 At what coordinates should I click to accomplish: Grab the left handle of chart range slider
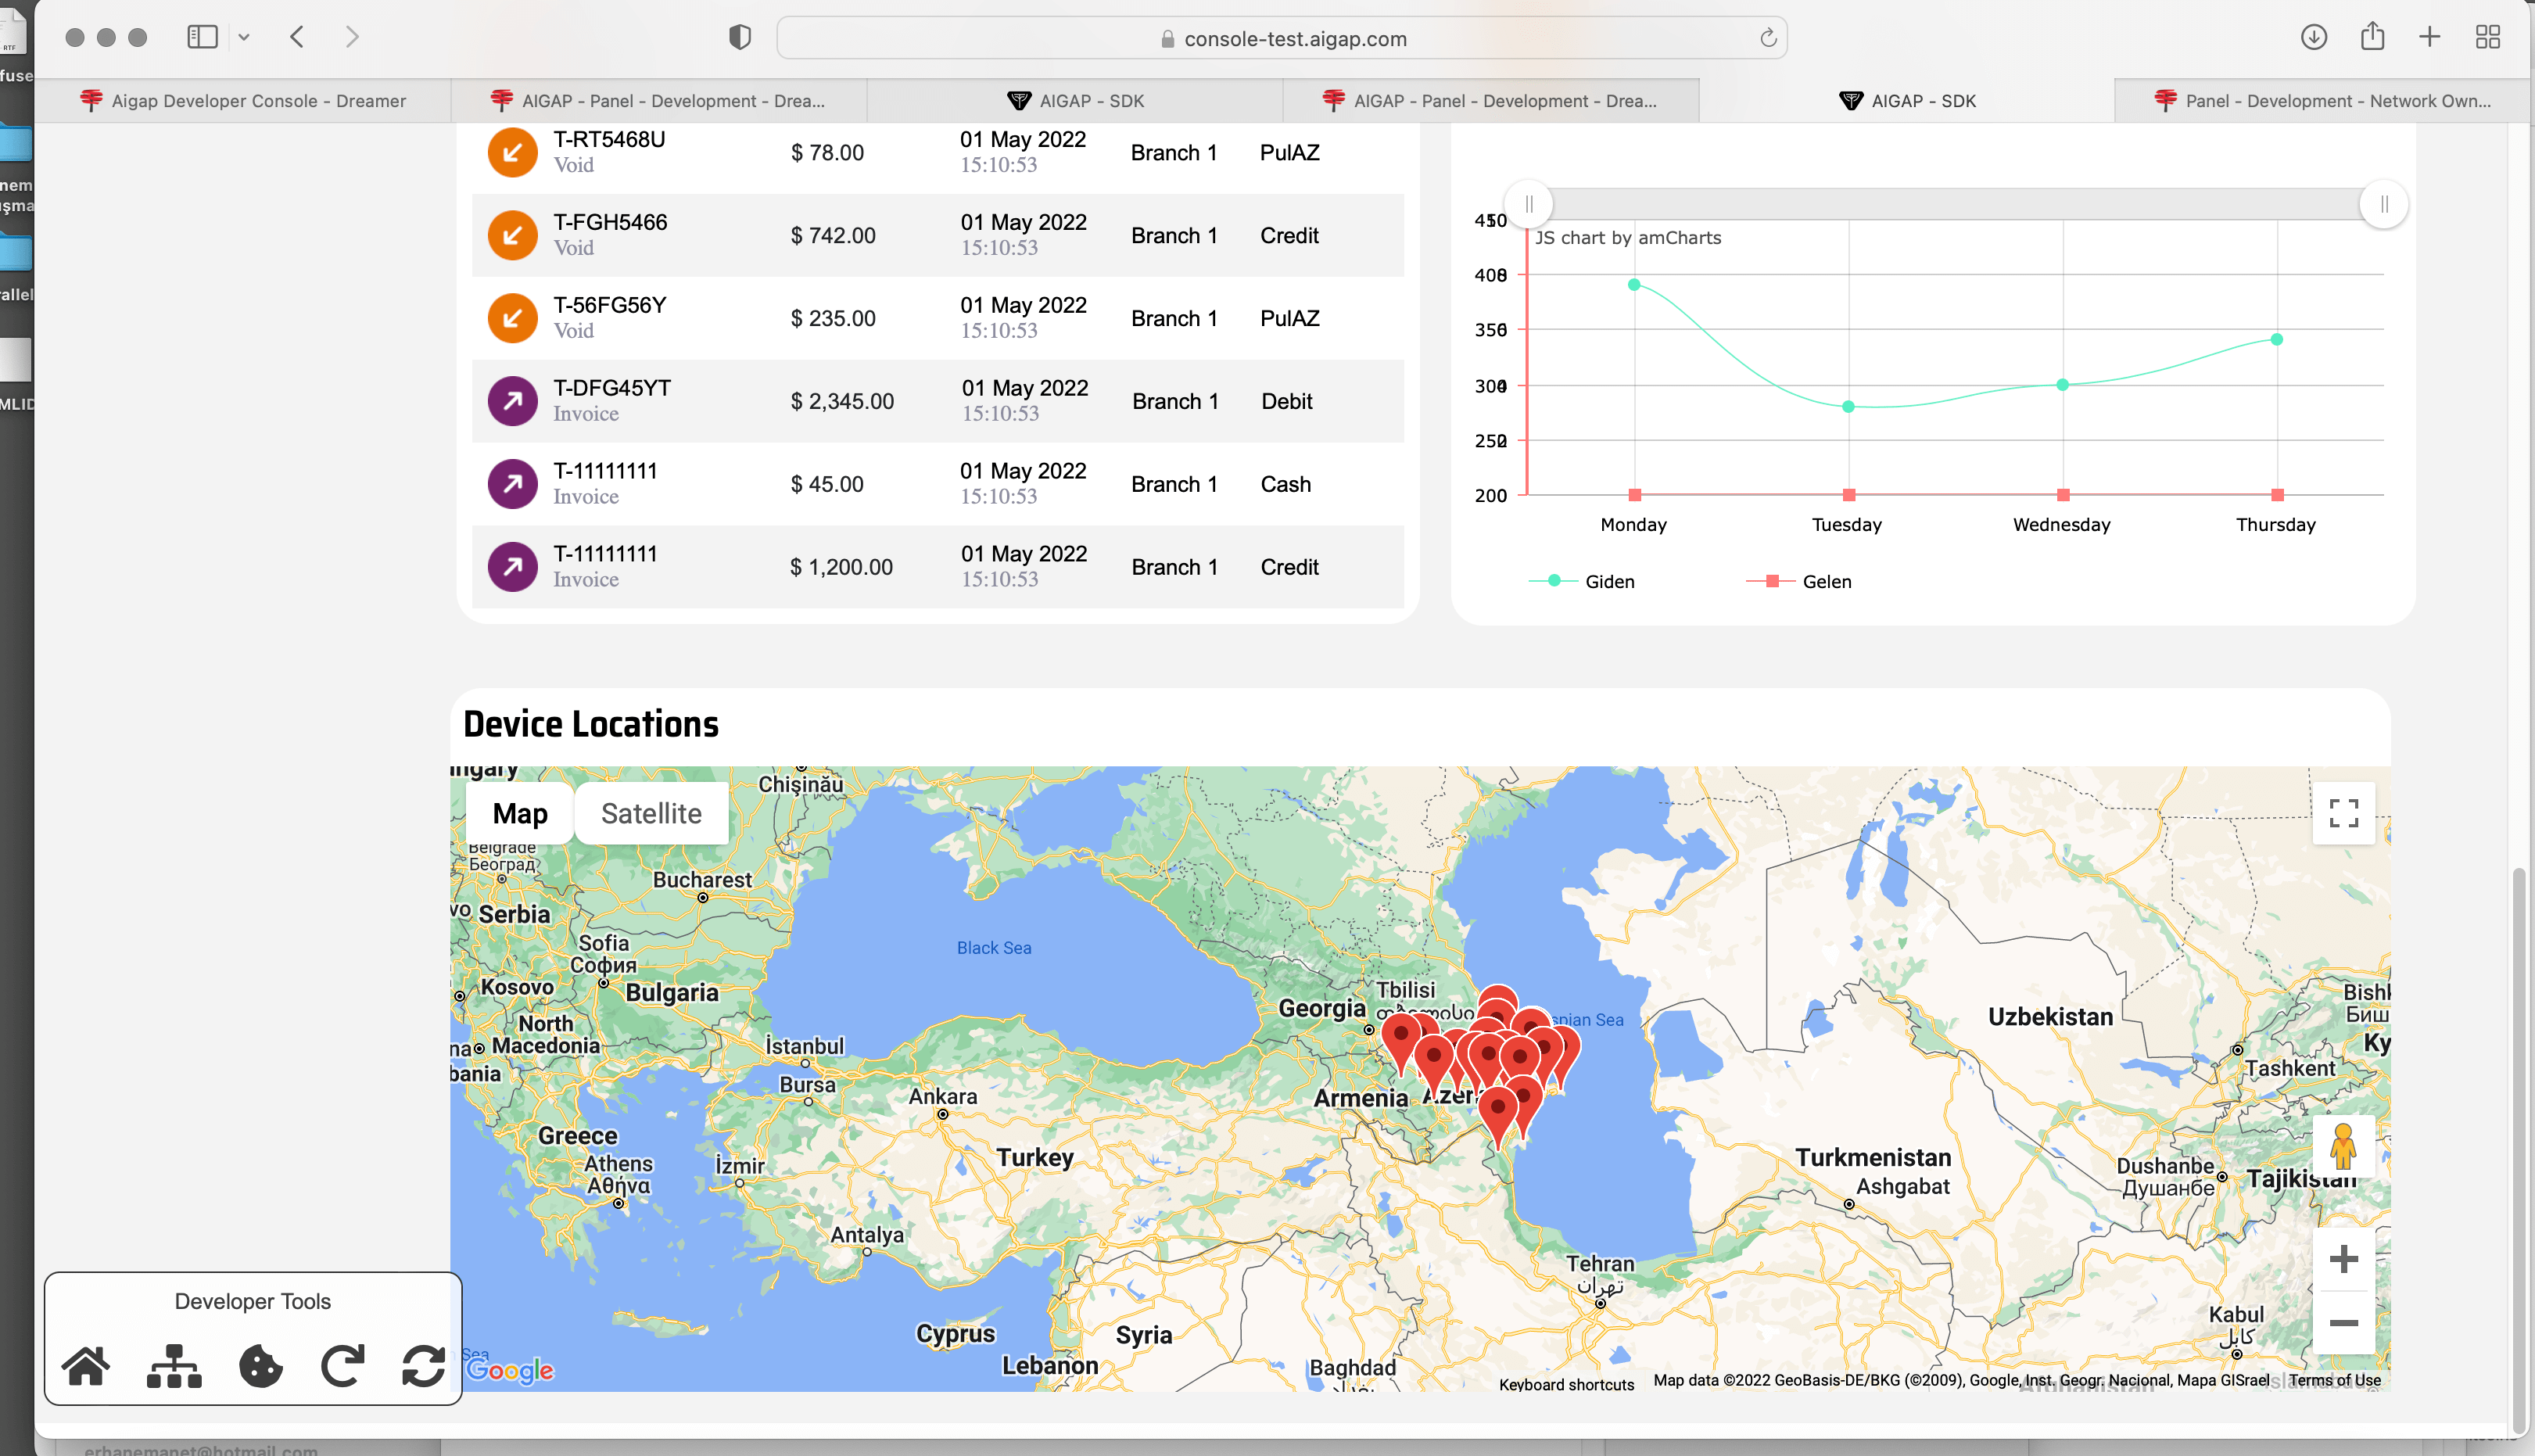coord(1528,204)
